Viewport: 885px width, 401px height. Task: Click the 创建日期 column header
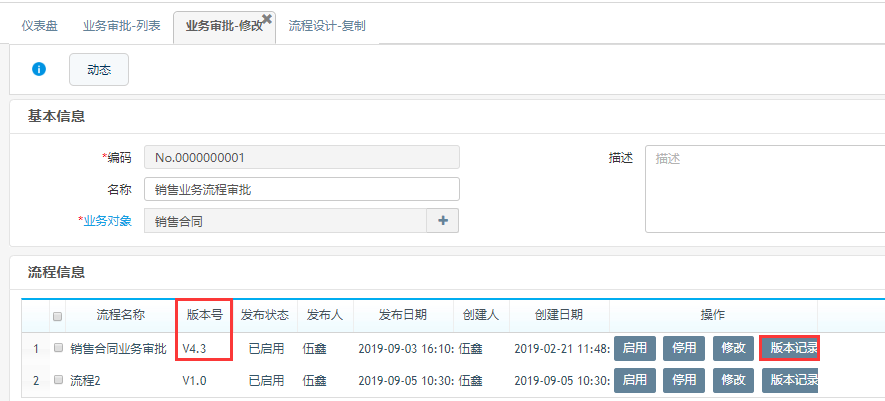coord(559,315)
